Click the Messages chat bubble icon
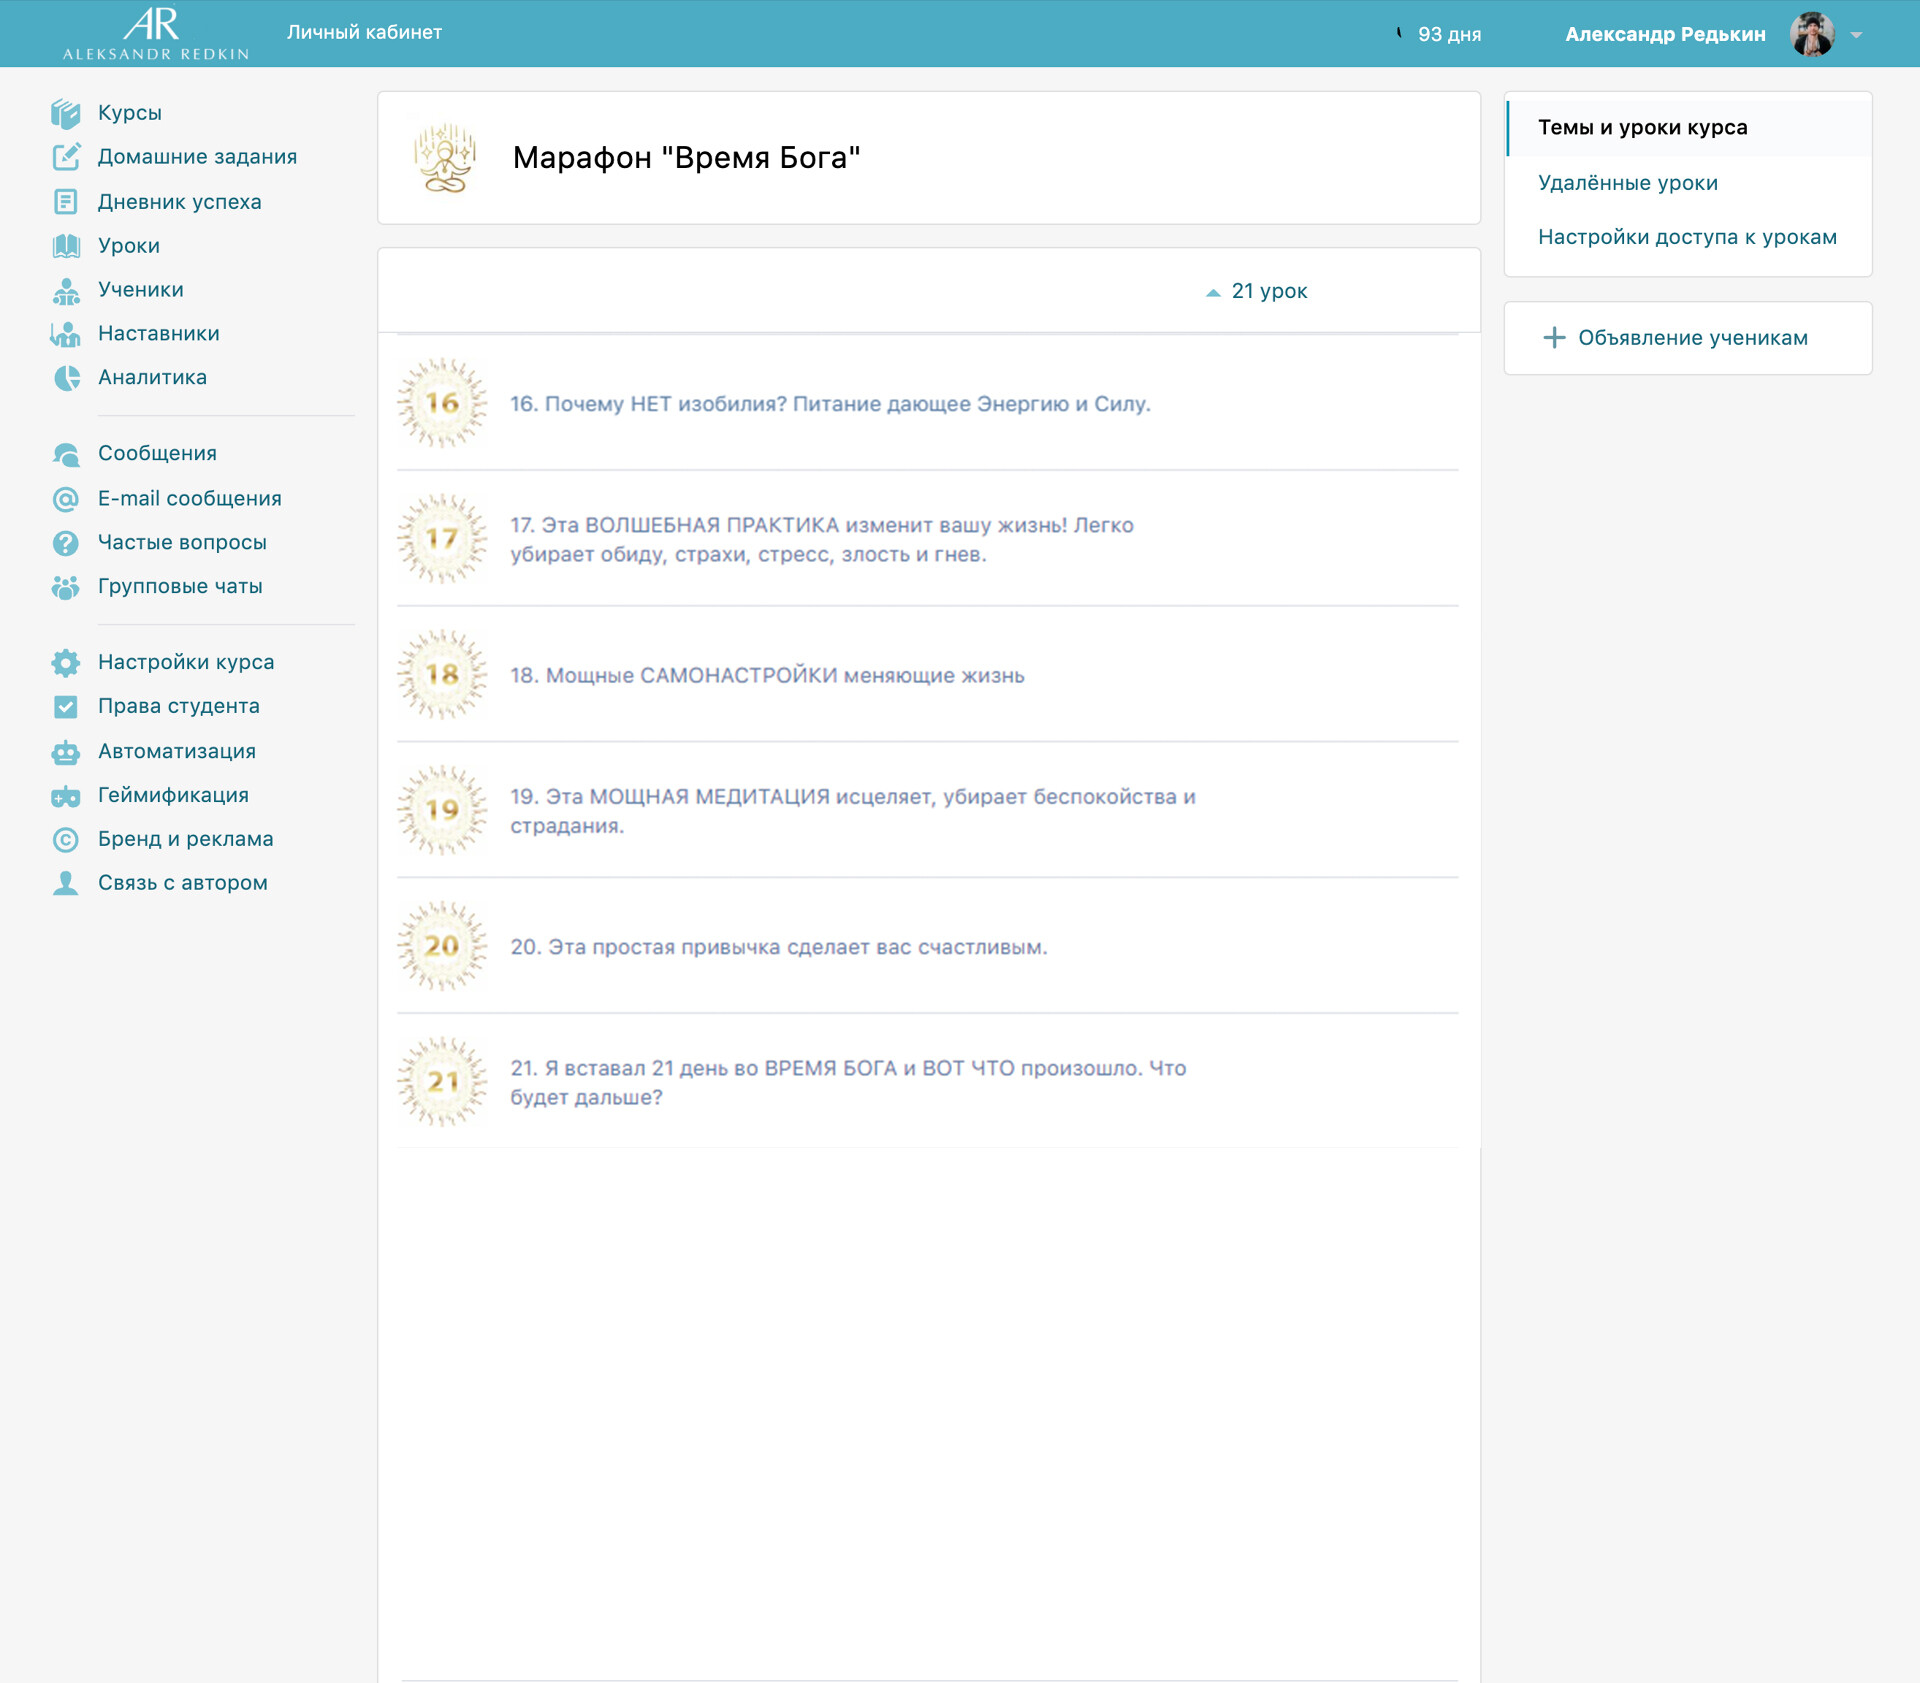 tap(66, 454)
